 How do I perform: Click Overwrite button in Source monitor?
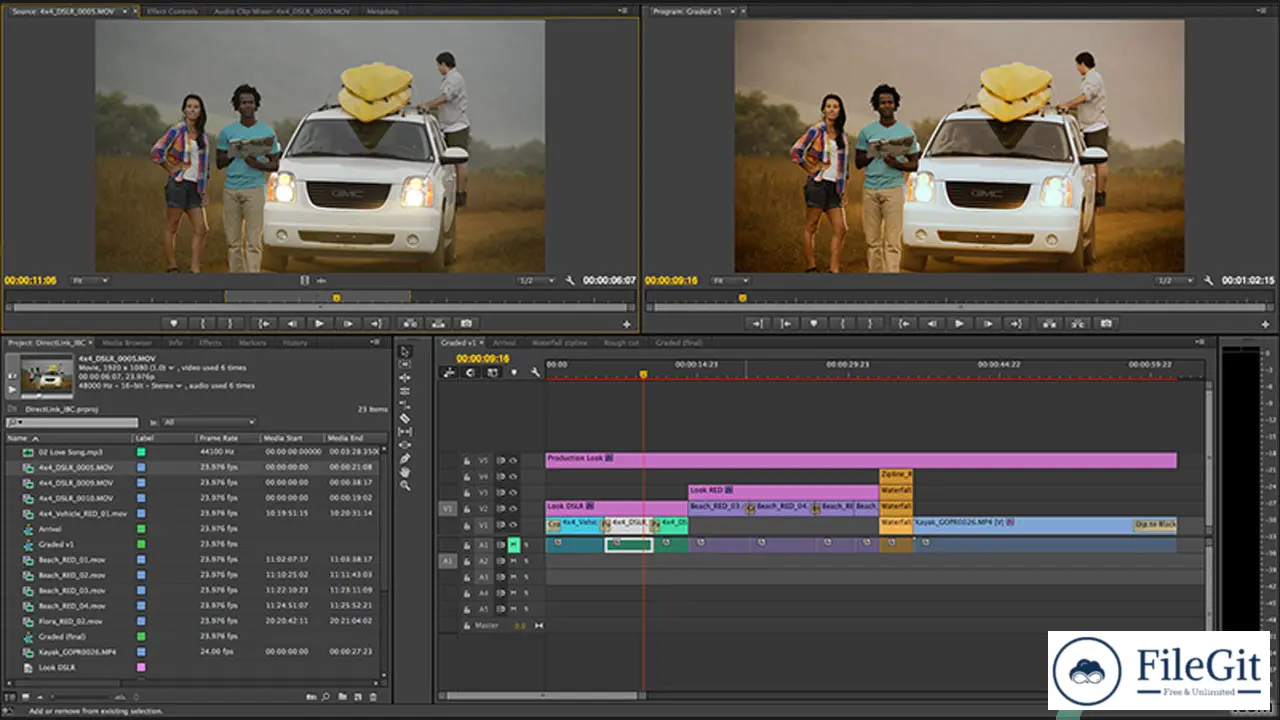[x=437, y=323]
